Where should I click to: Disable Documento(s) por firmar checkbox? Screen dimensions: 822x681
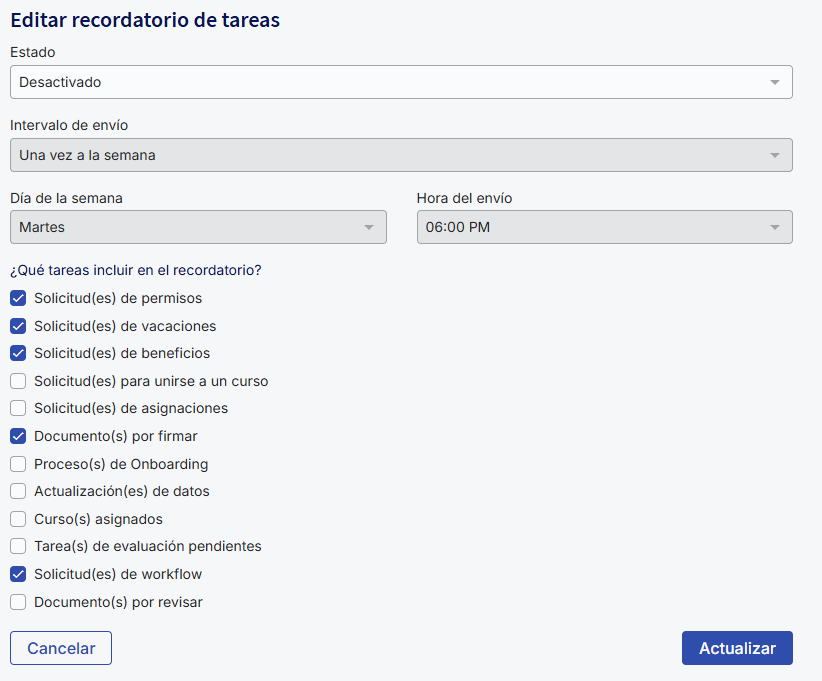pos(18,436)
